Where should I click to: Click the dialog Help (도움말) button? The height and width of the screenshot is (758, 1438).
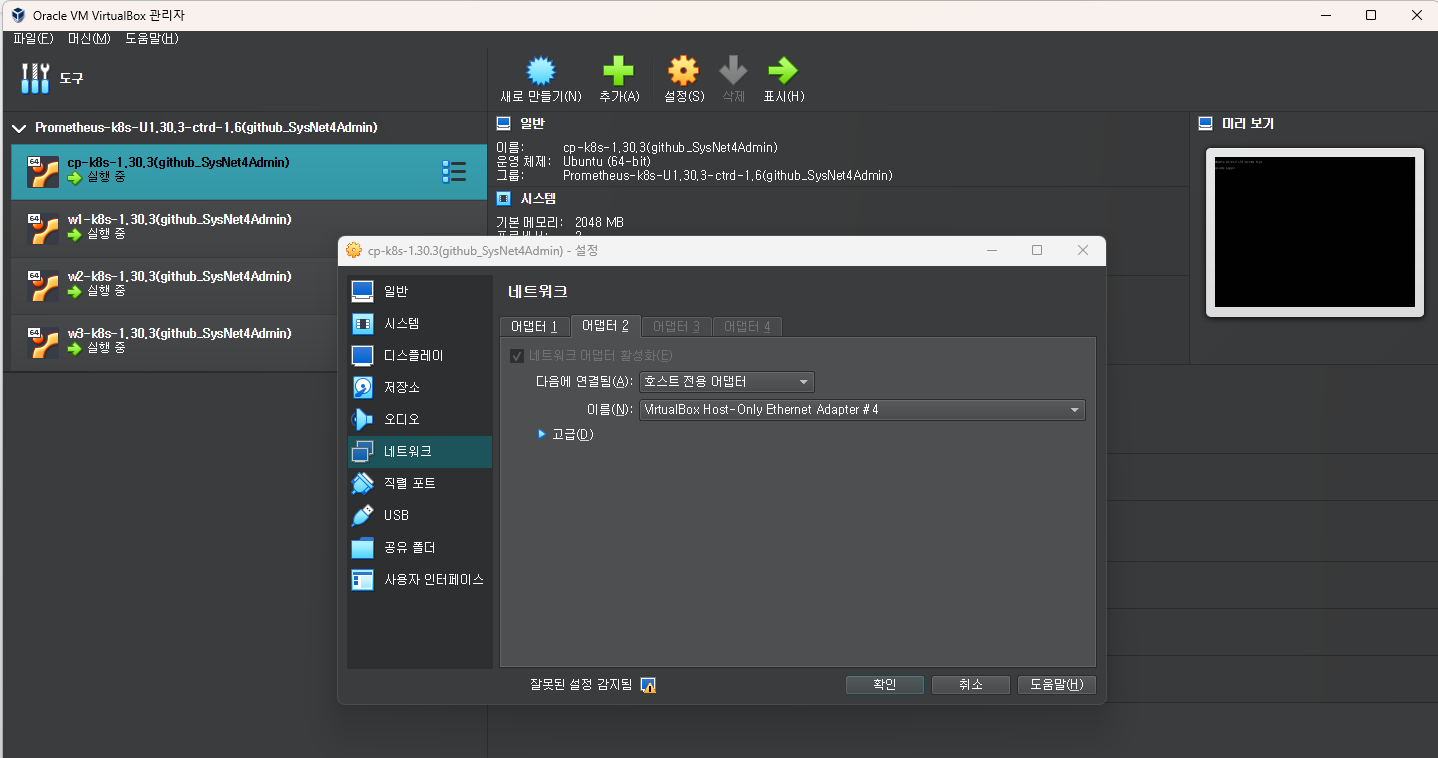click(x=1057, y=685)
